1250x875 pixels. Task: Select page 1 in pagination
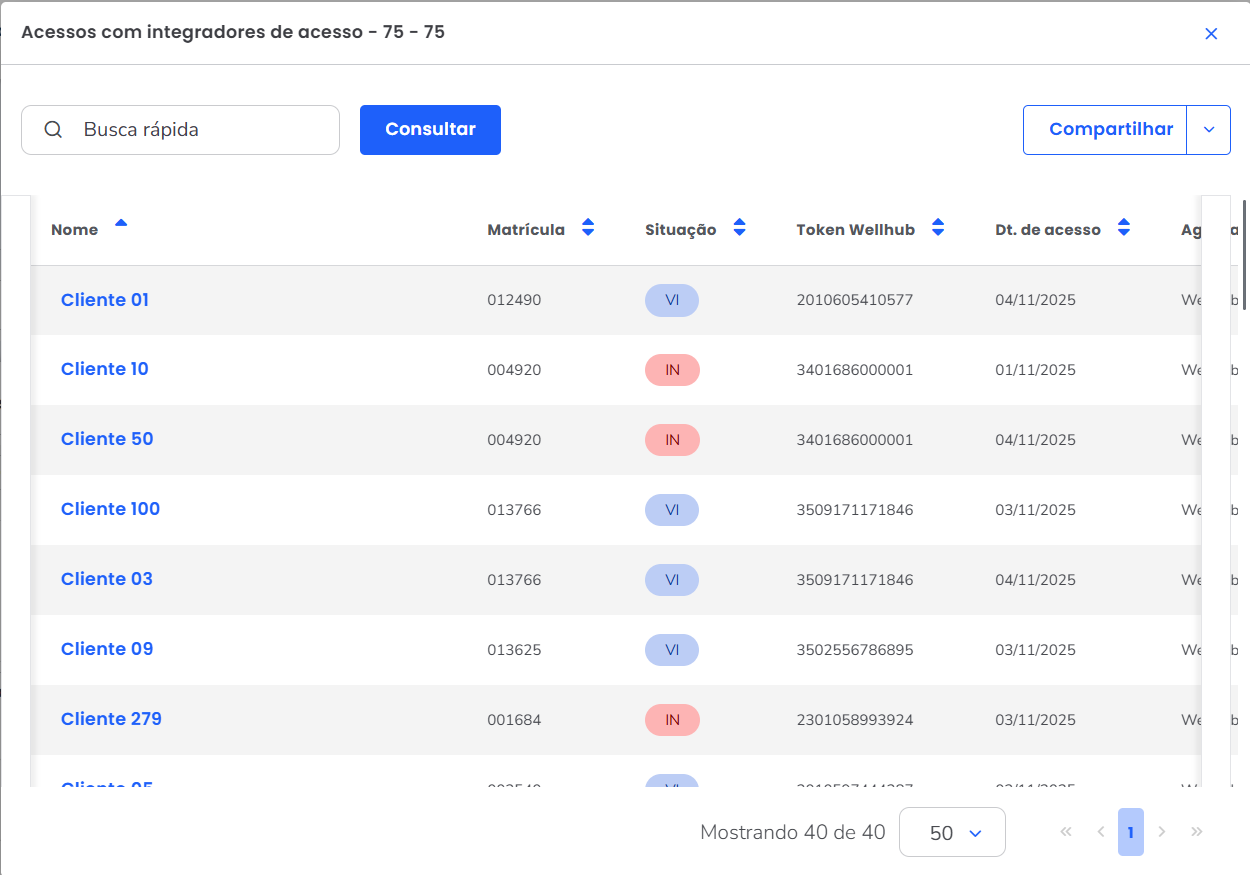[1131, 832]
